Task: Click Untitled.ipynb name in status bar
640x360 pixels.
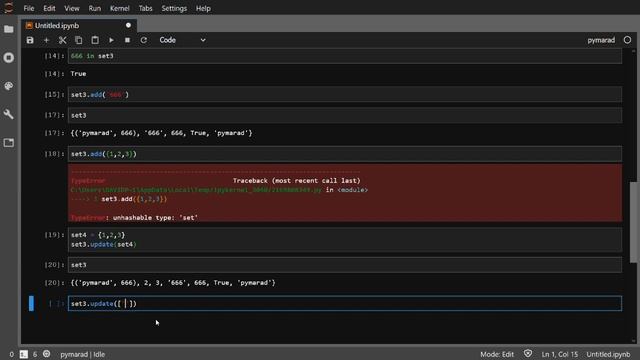Action: 608,354
